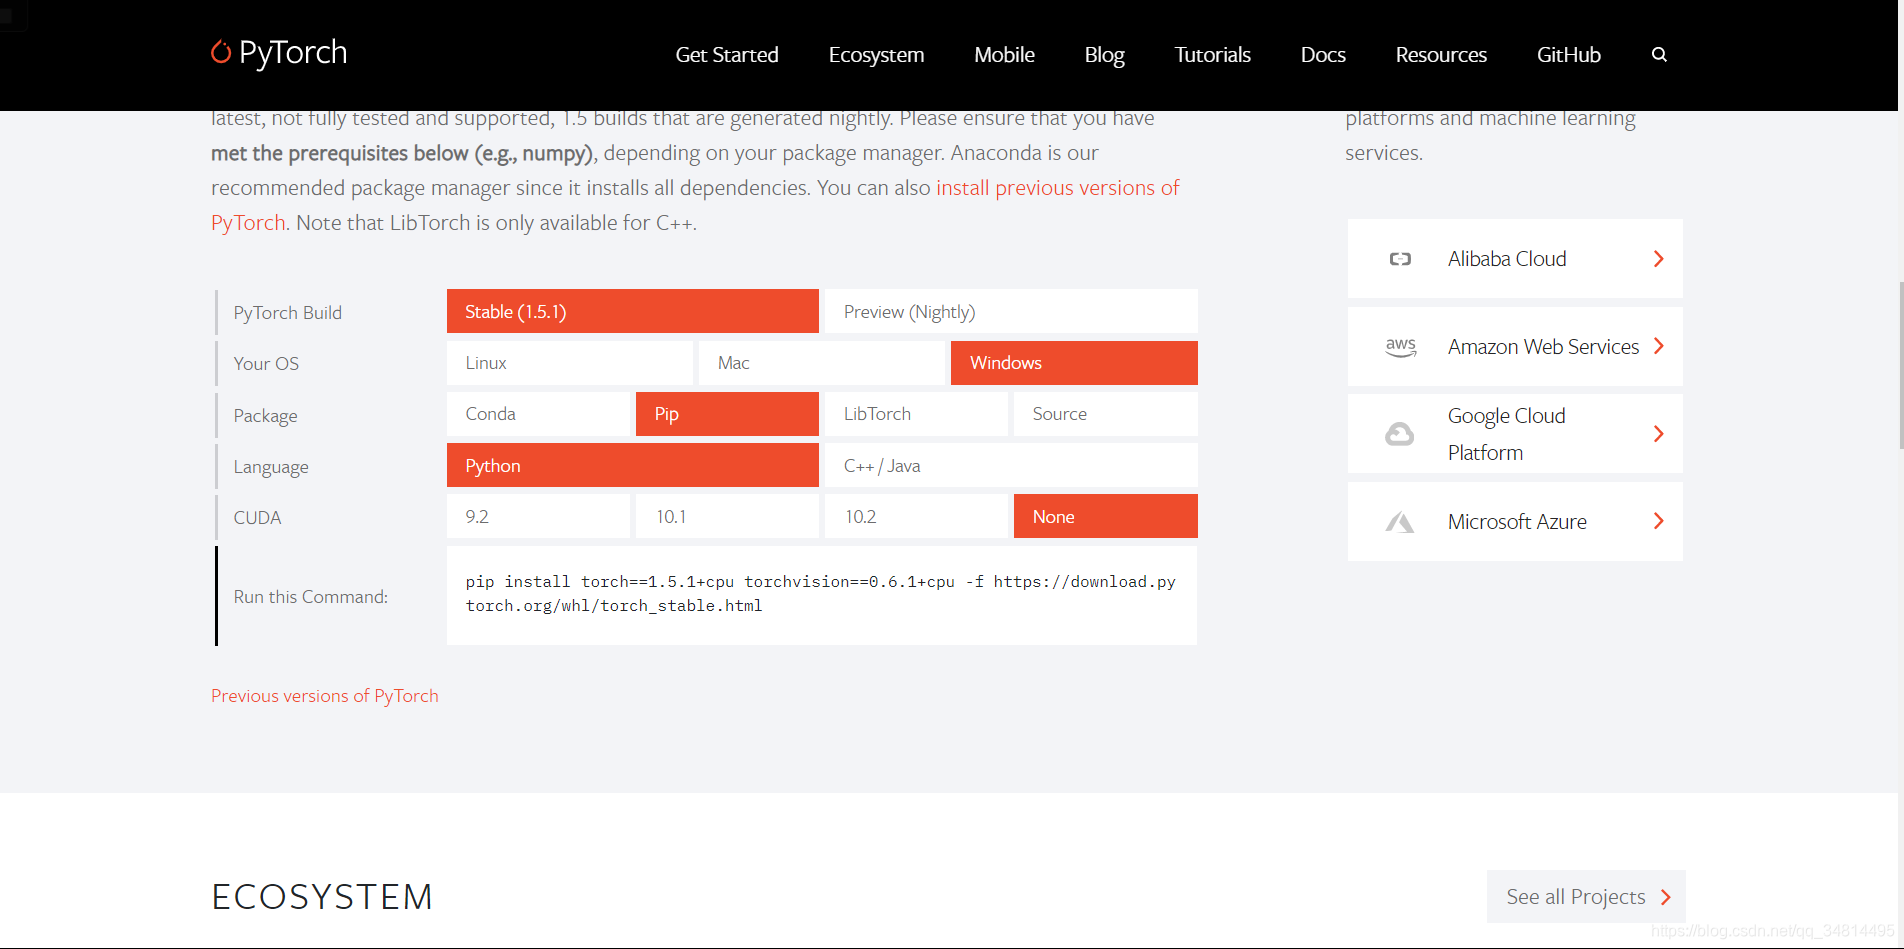The image size is (1904, 949).
Task: Open Docs nav item
Action: [1323, 55]
